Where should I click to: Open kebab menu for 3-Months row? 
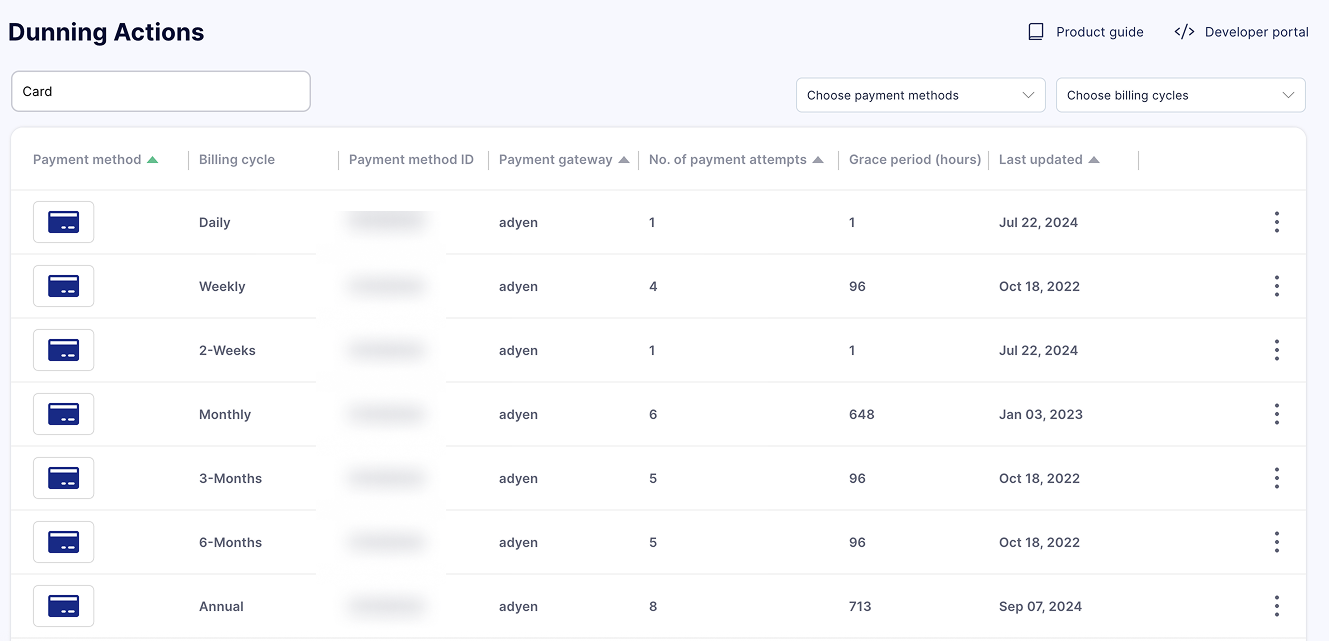1277,478
